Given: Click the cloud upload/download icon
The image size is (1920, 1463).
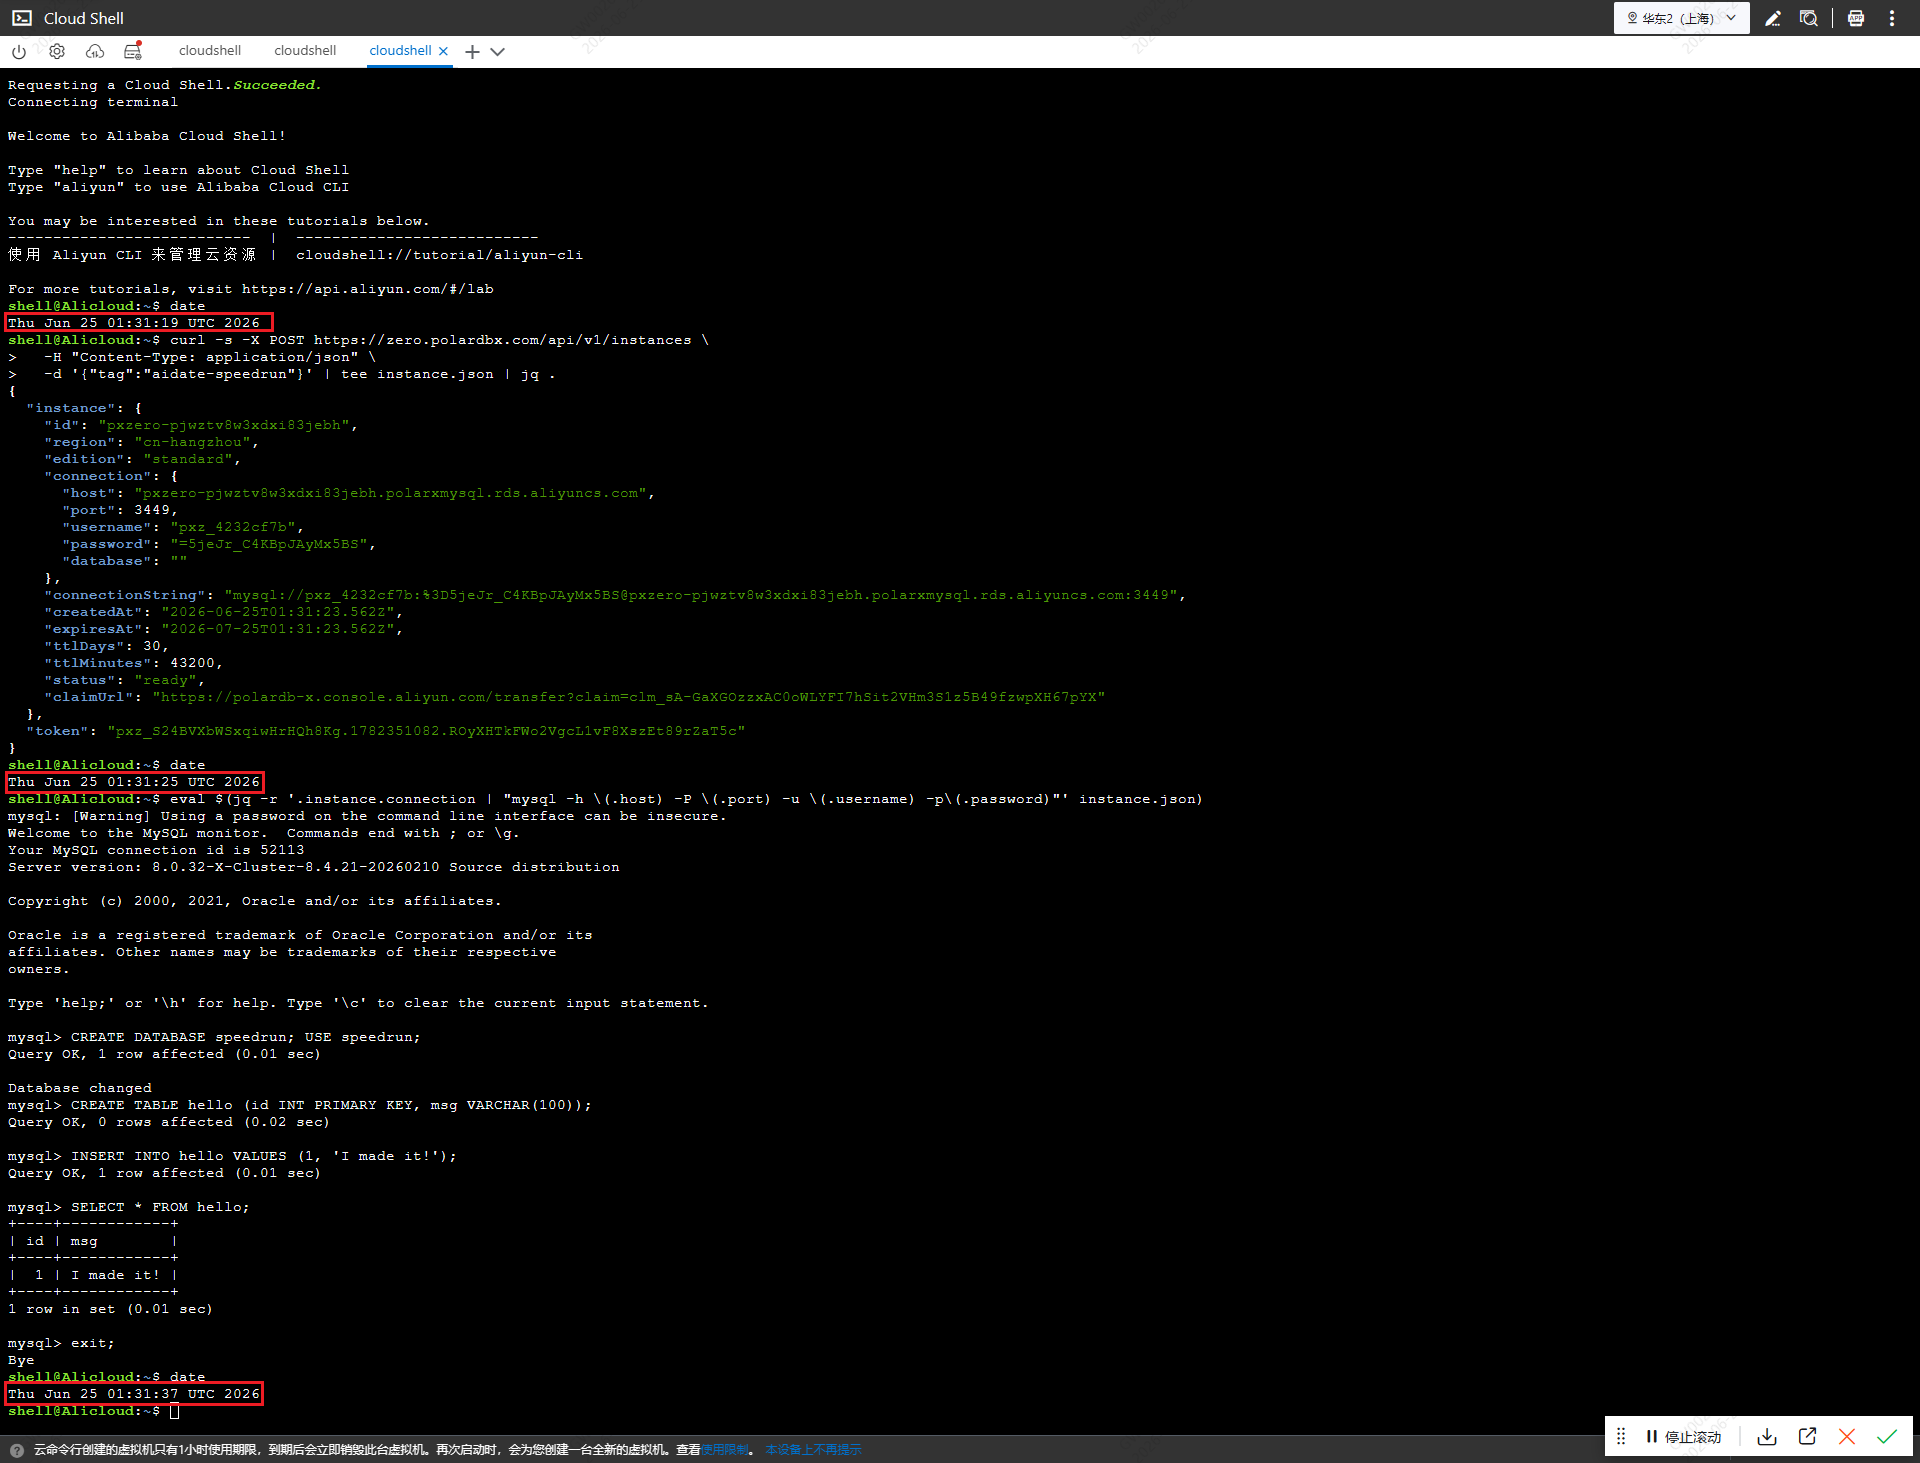Looking at the screenshot, I should [x=95, y=51].
